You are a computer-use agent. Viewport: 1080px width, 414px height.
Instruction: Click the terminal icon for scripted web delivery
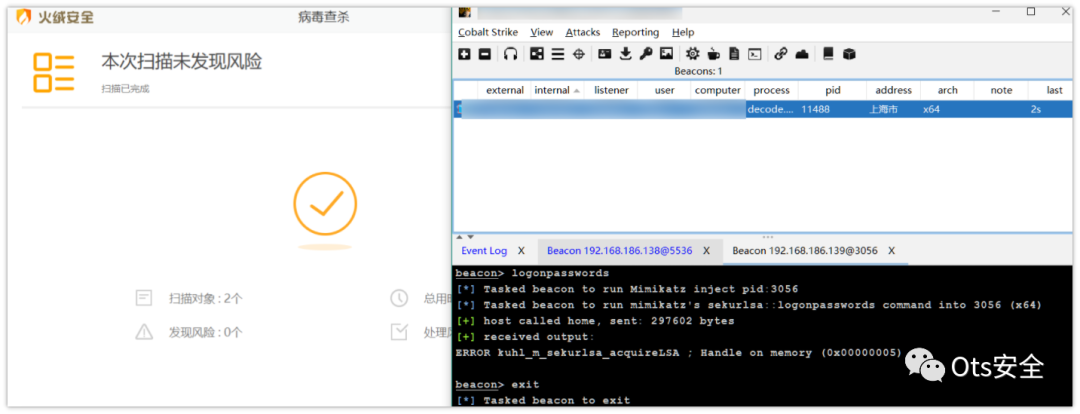(x=755, y=54)
